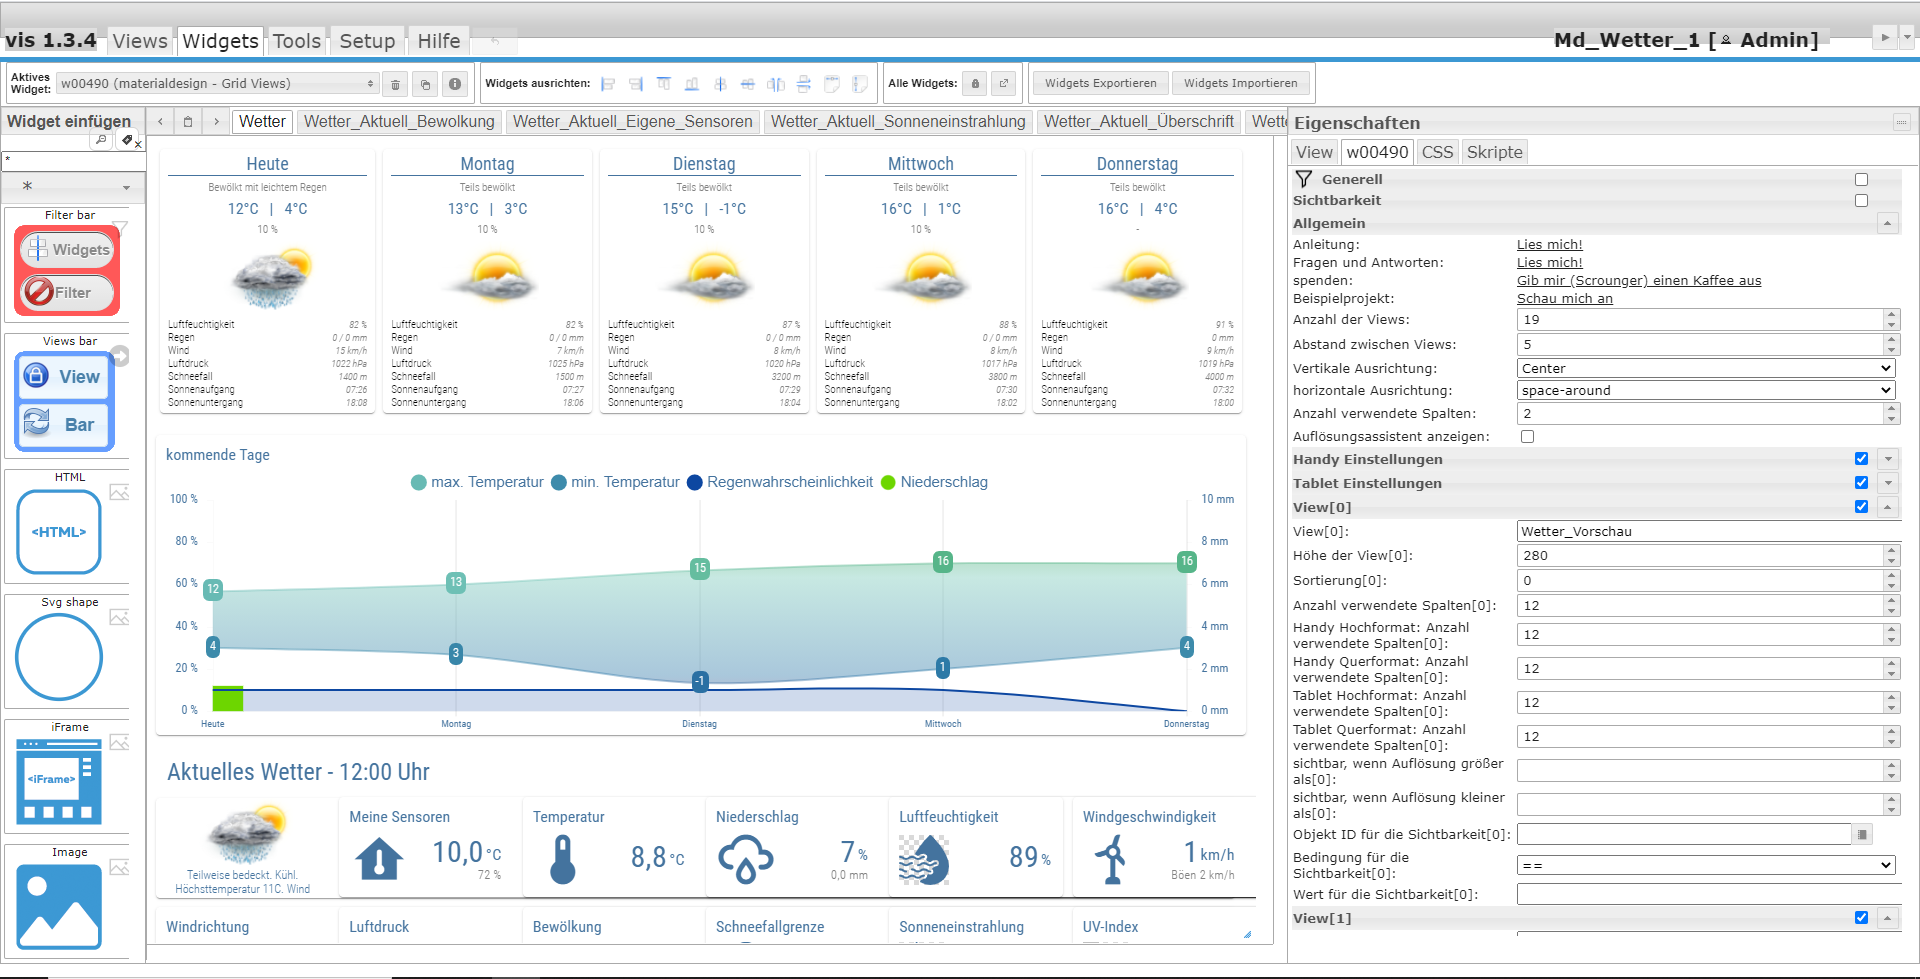Viewport: 1920px width, 979px height.
Task: Click the Skripte tab
Action: pos(1494,152)
